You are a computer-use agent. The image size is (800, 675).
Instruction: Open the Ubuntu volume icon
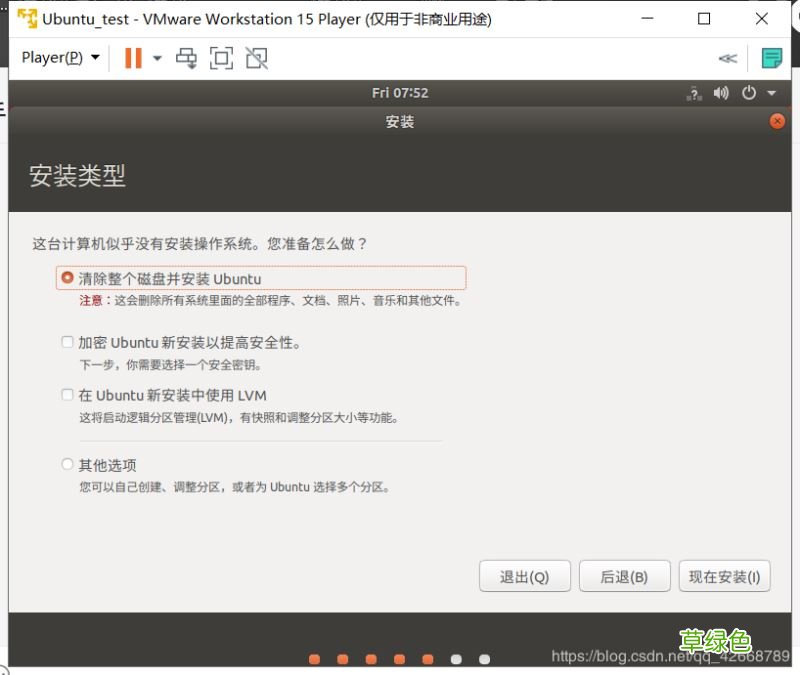click(721, 93)
